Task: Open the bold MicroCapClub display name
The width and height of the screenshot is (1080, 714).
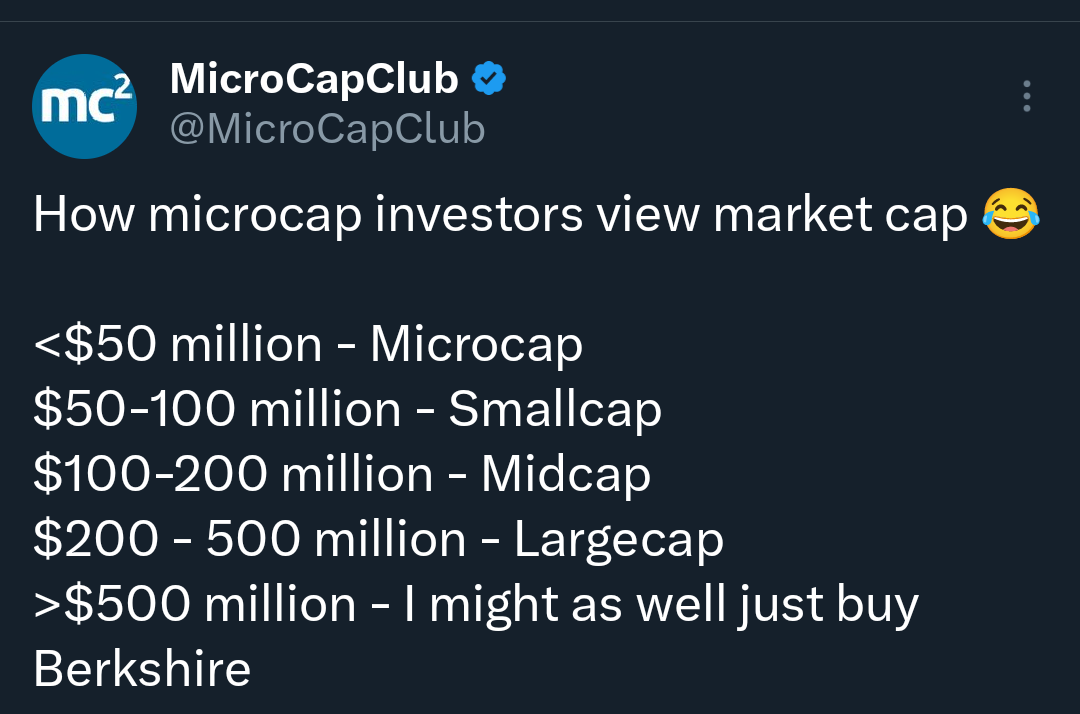Action: pos(314,79)
